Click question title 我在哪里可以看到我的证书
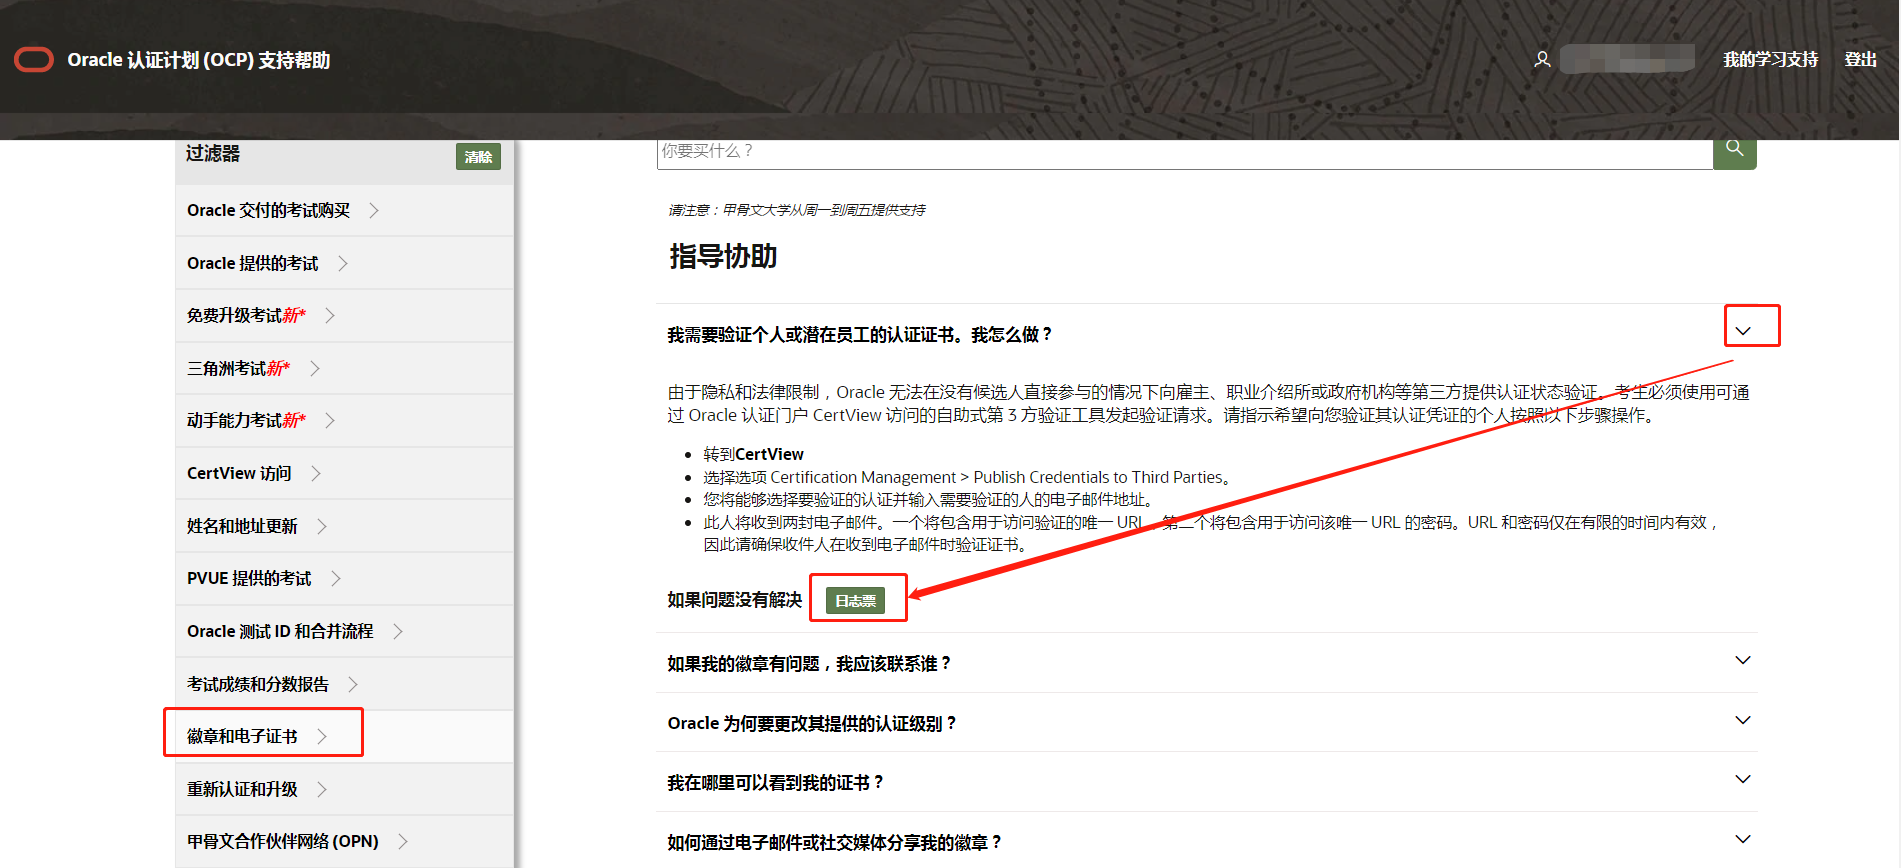Screen dimensions: 1901x868 [775, 783]
